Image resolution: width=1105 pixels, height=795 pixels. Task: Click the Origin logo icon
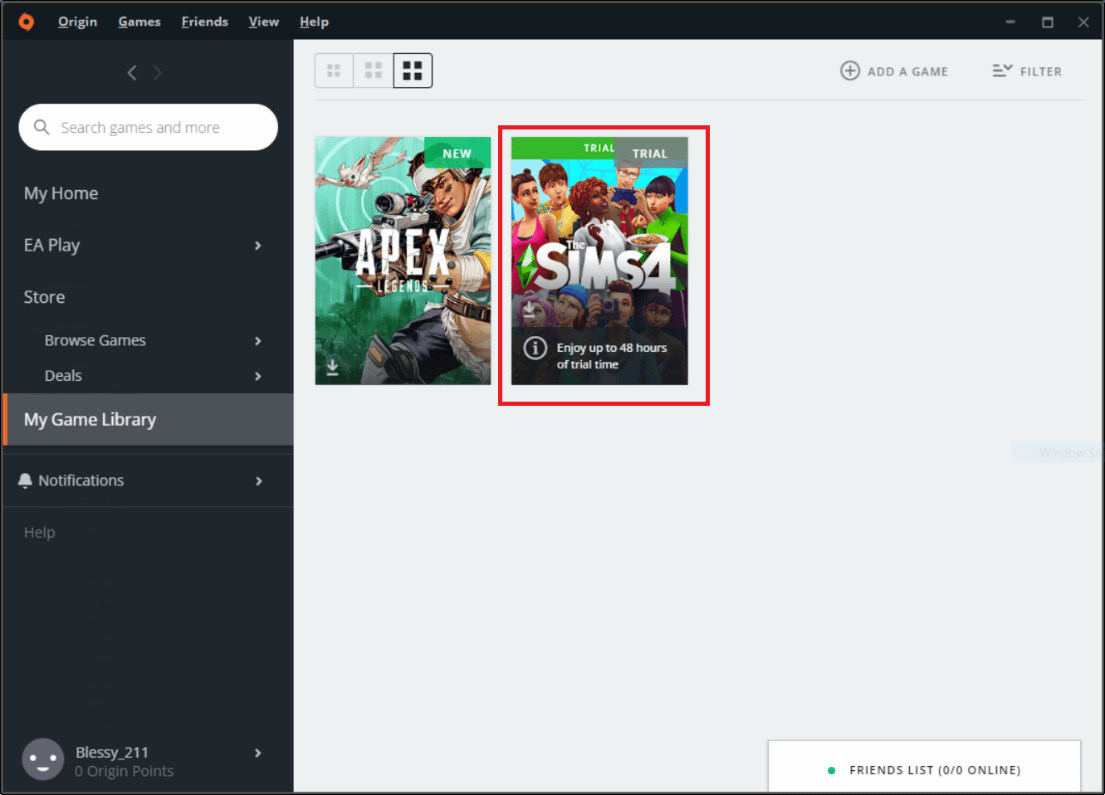click(26, 22)
